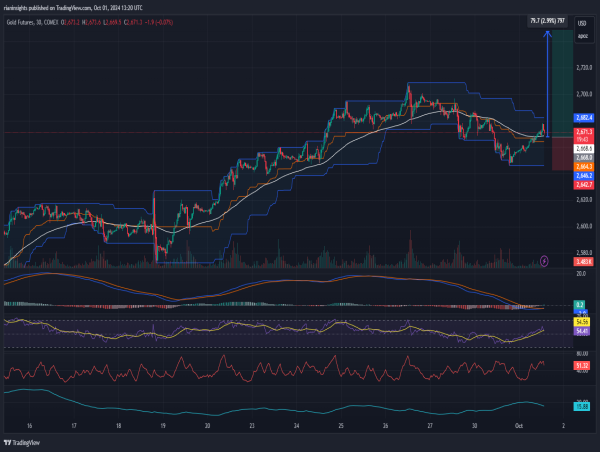Click the cyan 15.88 indicator label
The image size is (600, 452).
(582, 406)
